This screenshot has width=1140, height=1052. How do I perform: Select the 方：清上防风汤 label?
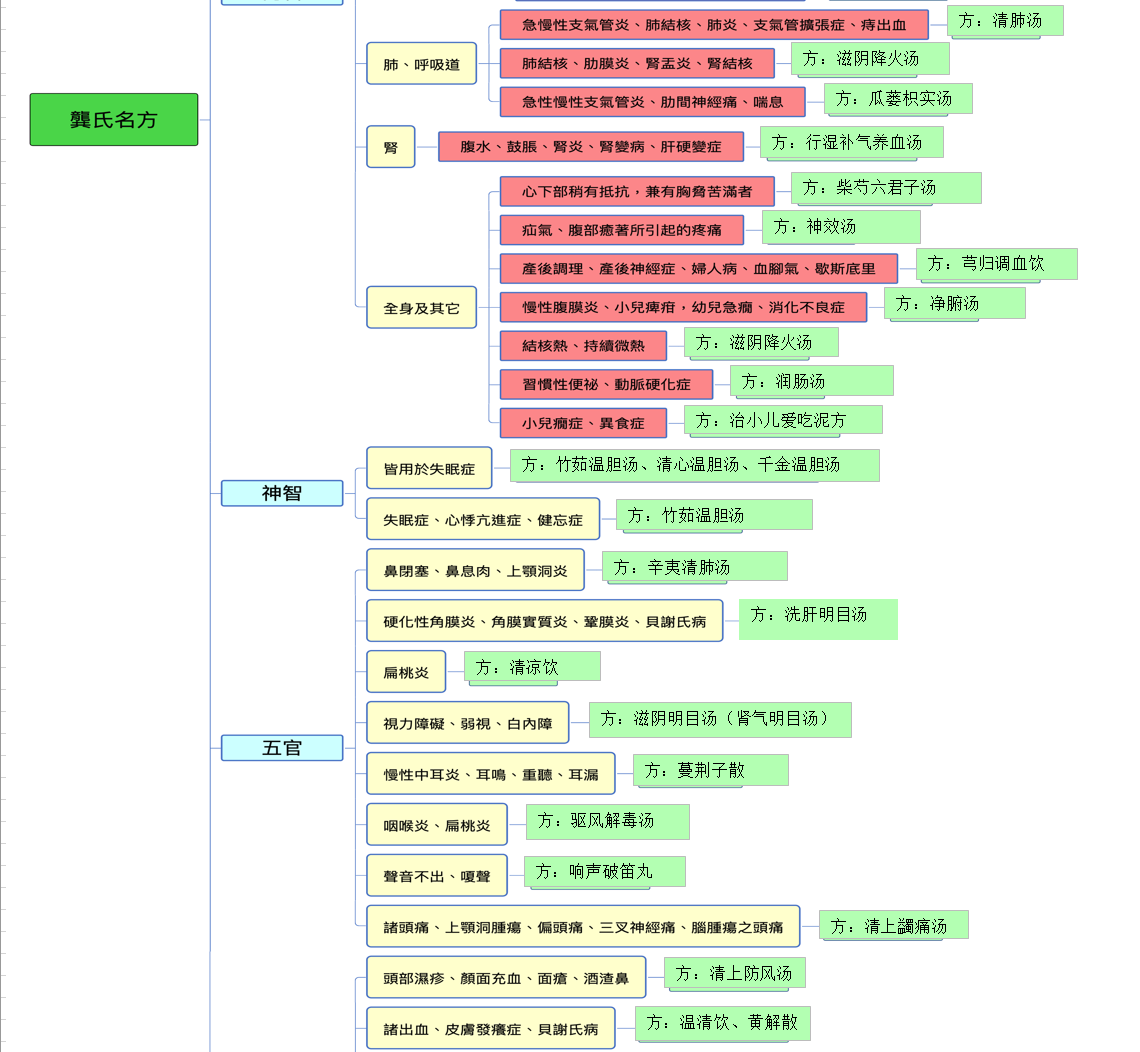[734, 973]
